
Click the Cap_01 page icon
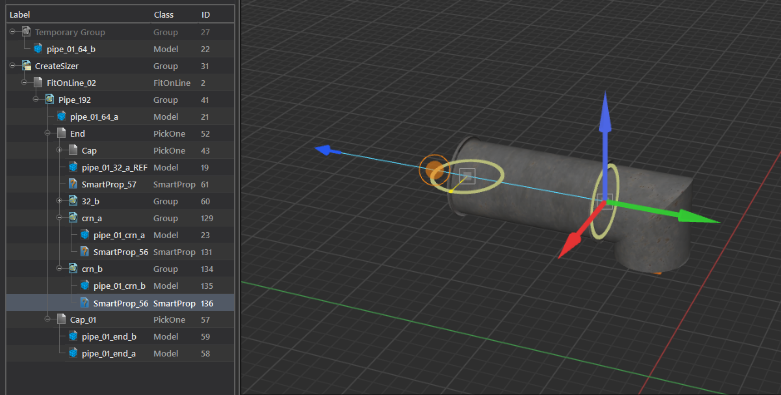pyautogui.click(x=61, y=319)
